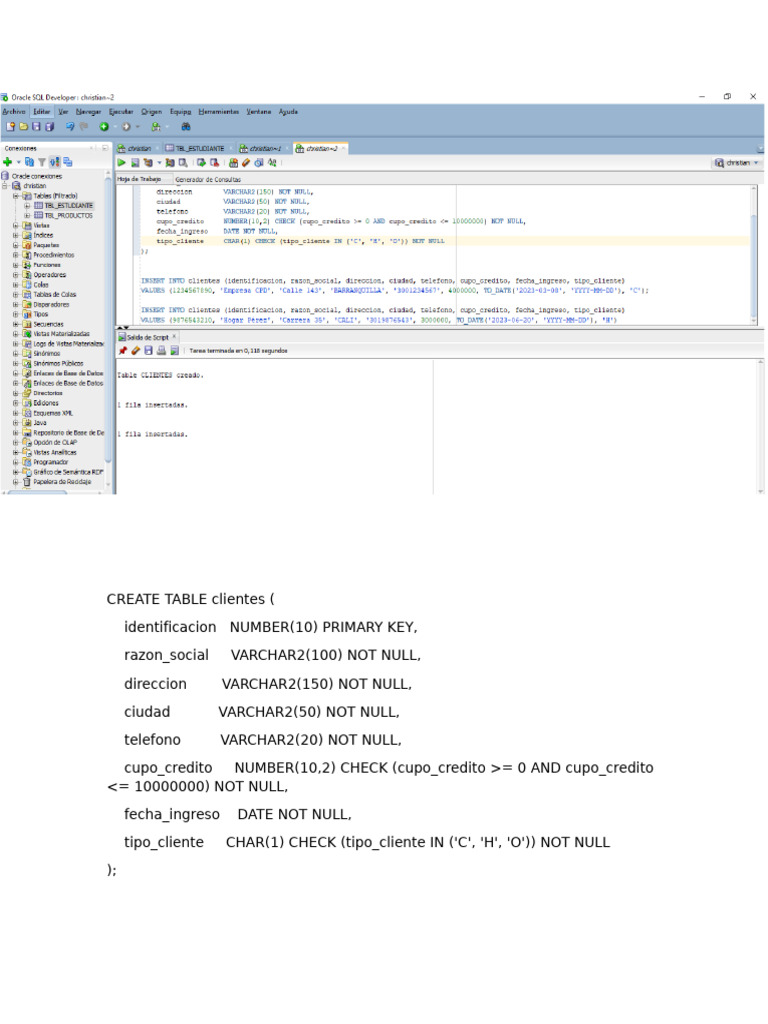Open the Ejecutar menu
Screen dimensions: 768x1024
pyautogui.click(x=121, y=112)
